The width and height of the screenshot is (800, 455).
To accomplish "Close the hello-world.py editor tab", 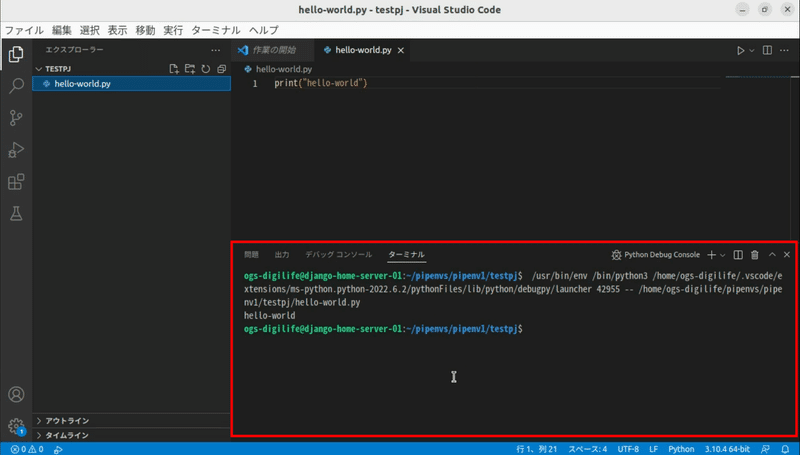I will coord(401,50).
